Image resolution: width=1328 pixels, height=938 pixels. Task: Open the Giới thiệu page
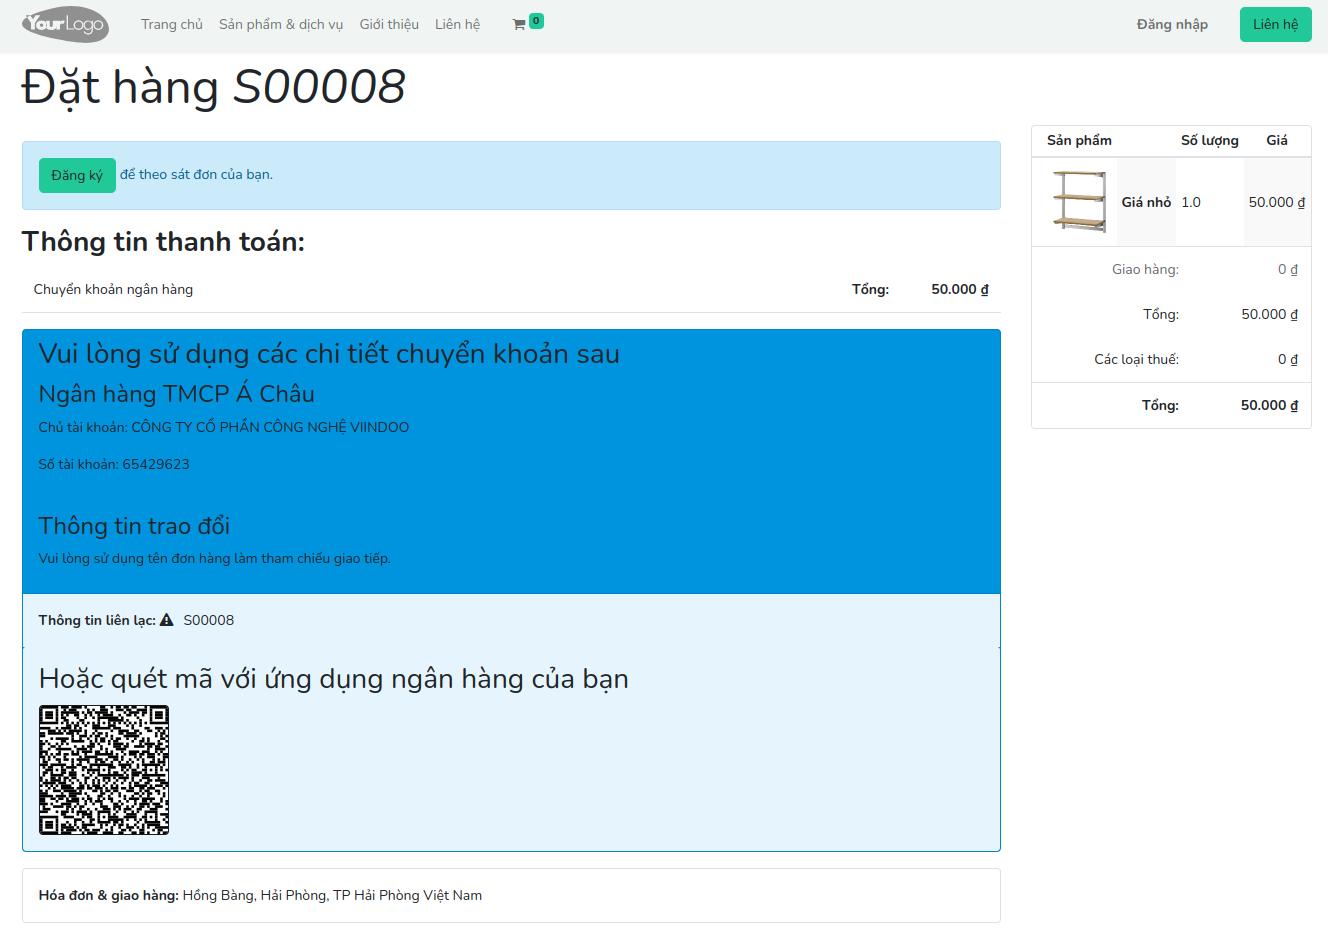tap(389, 24)
